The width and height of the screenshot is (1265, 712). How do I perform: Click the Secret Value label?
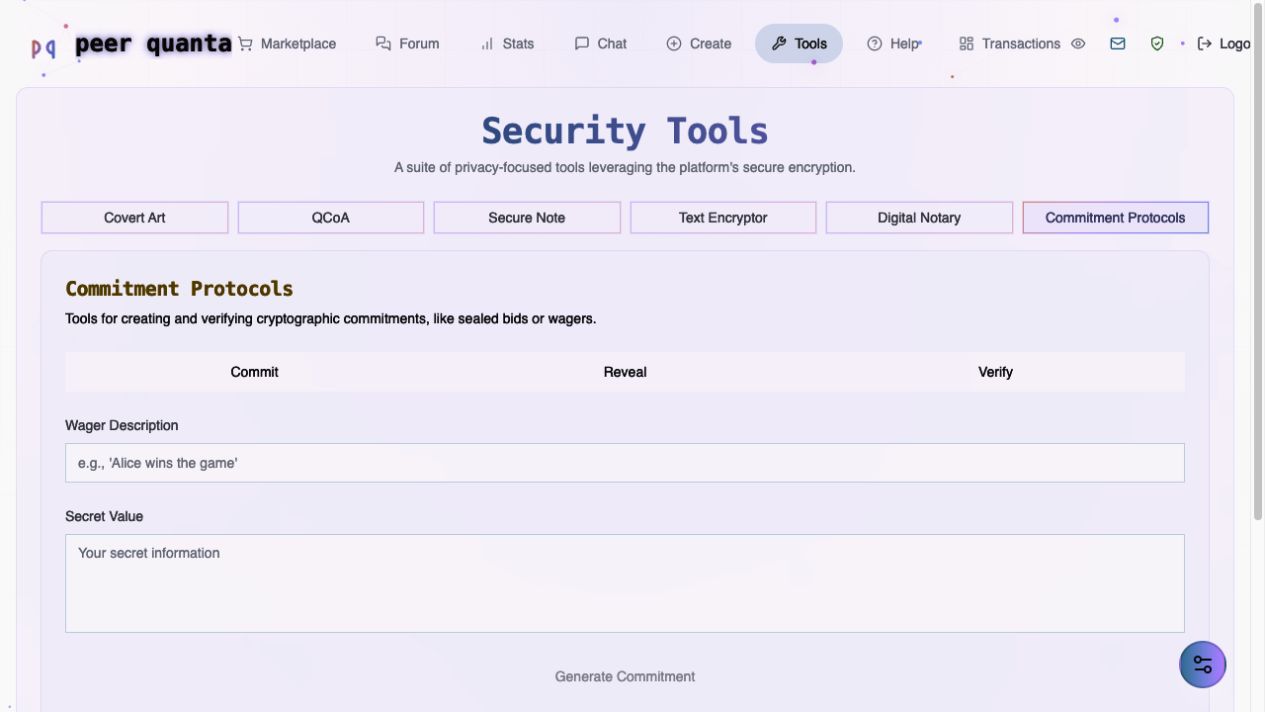104,516
